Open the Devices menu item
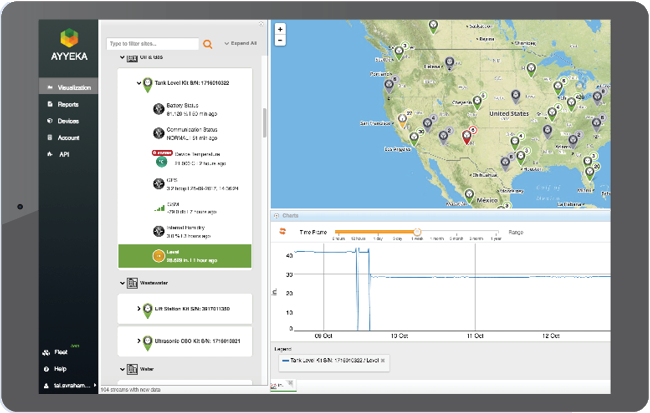Image resolution: width=650 pixels, height=413 pixels. point(68,121)
